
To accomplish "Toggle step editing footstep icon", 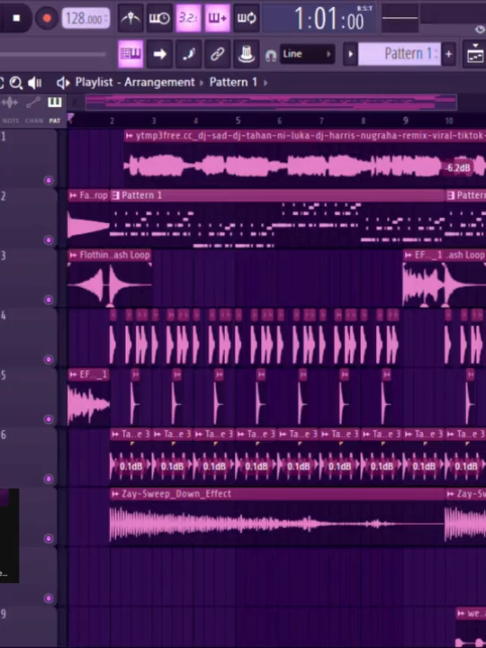I will (188, 54).
